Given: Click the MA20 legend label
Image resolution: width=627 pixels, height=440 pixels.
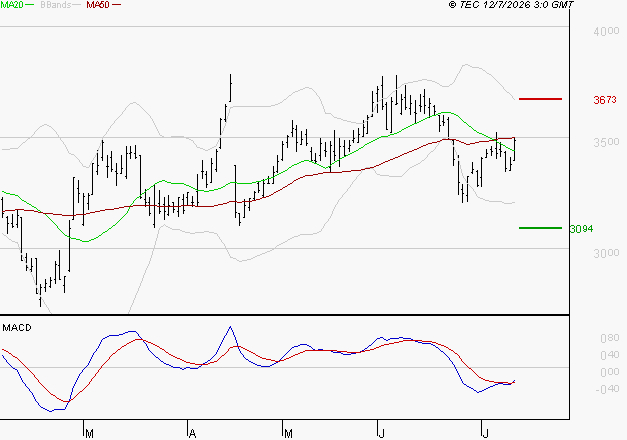Looking at the screenshot, I should point(12,5).
